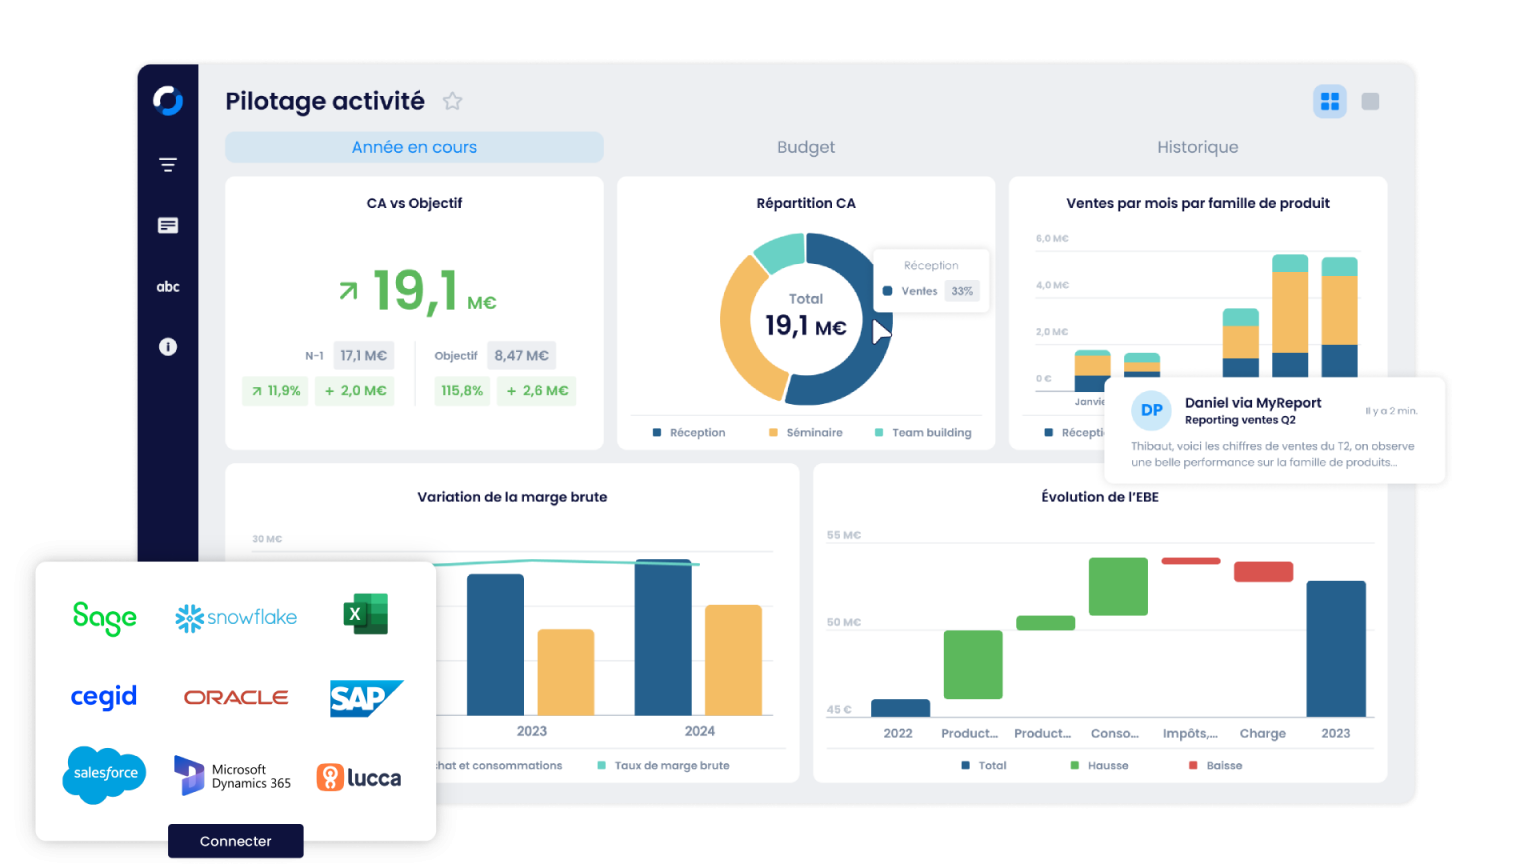Open the info icon in sidebar
Viewport: 1536px width, 864px height.
pyautogui.click(x=168, y=347)
